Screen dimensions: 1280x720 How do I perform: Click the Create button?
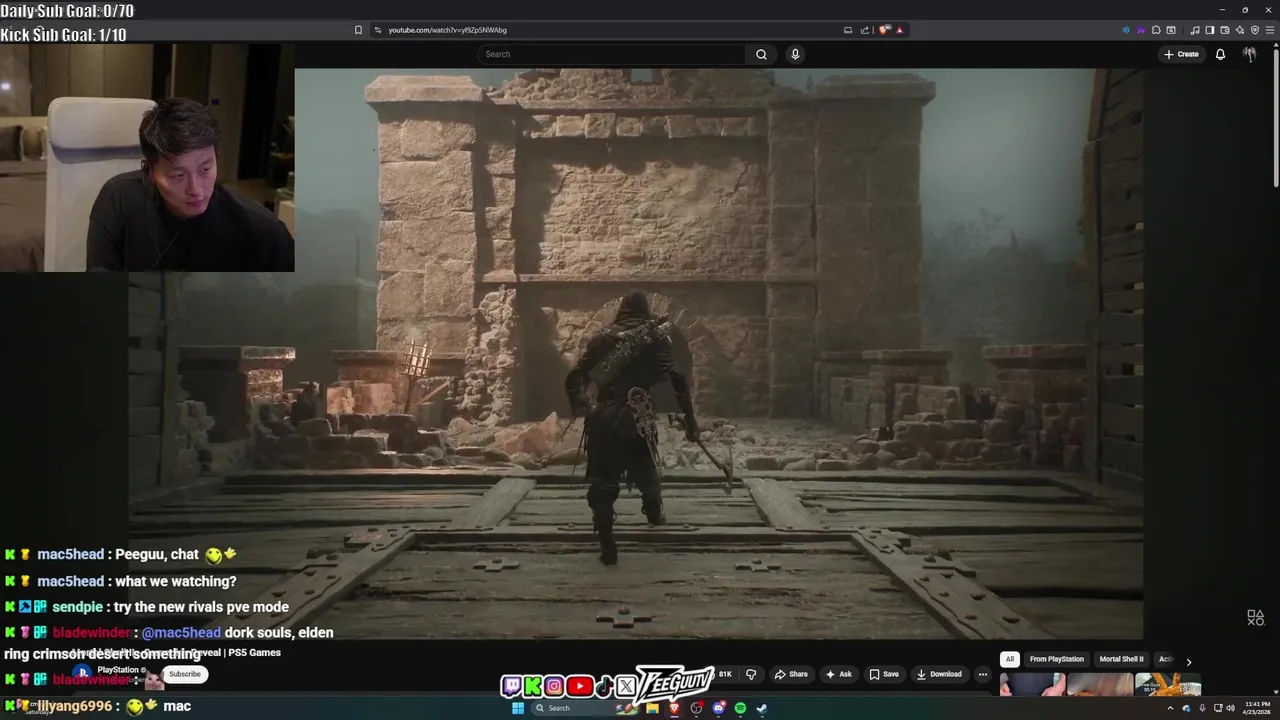pos(1181,54)
